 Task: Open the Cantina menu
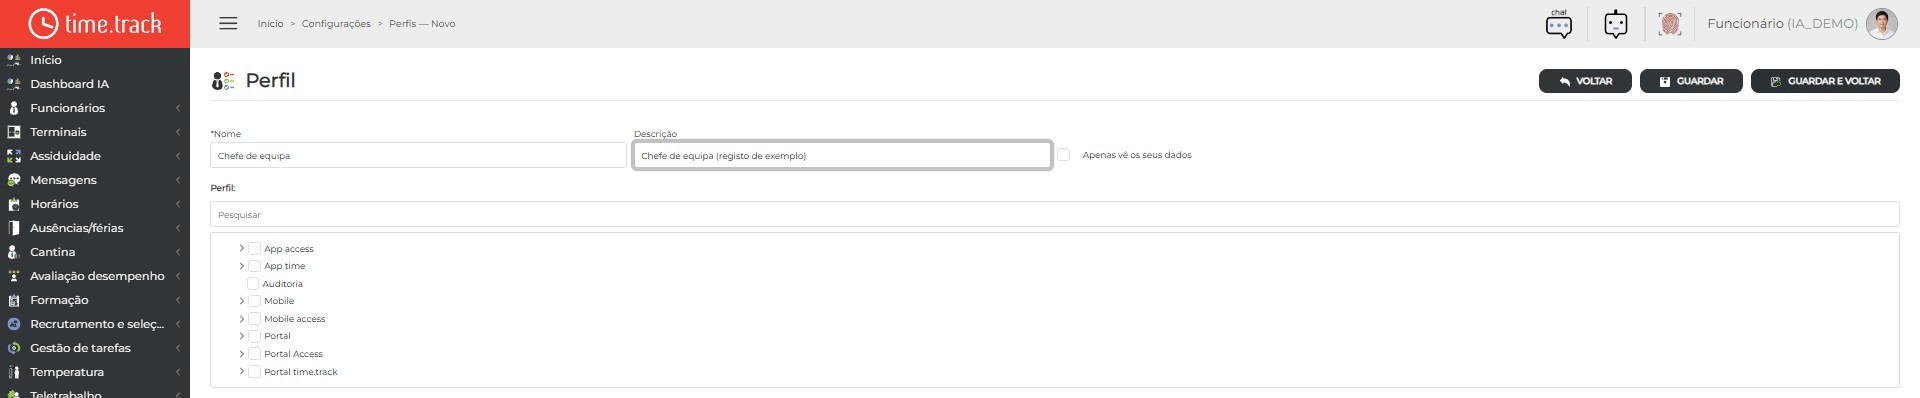tap(95, 252)
